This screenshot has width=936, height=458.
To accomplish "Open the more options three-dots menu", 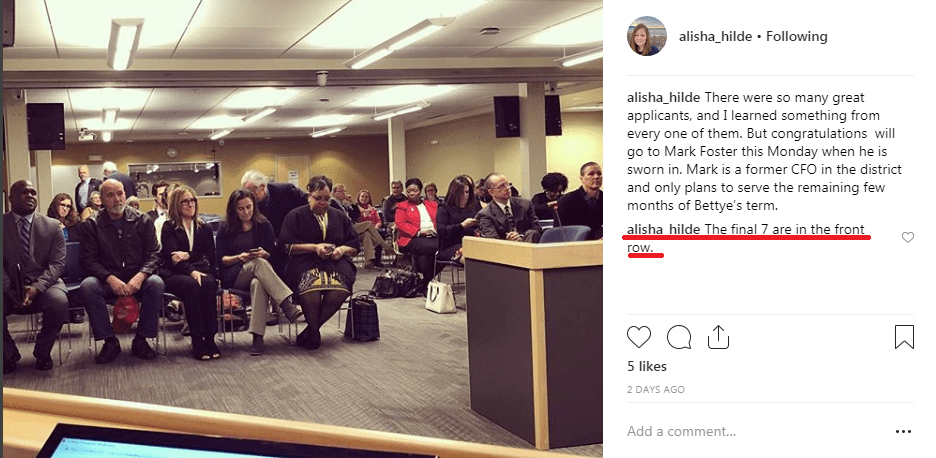I will pos(903,431).
